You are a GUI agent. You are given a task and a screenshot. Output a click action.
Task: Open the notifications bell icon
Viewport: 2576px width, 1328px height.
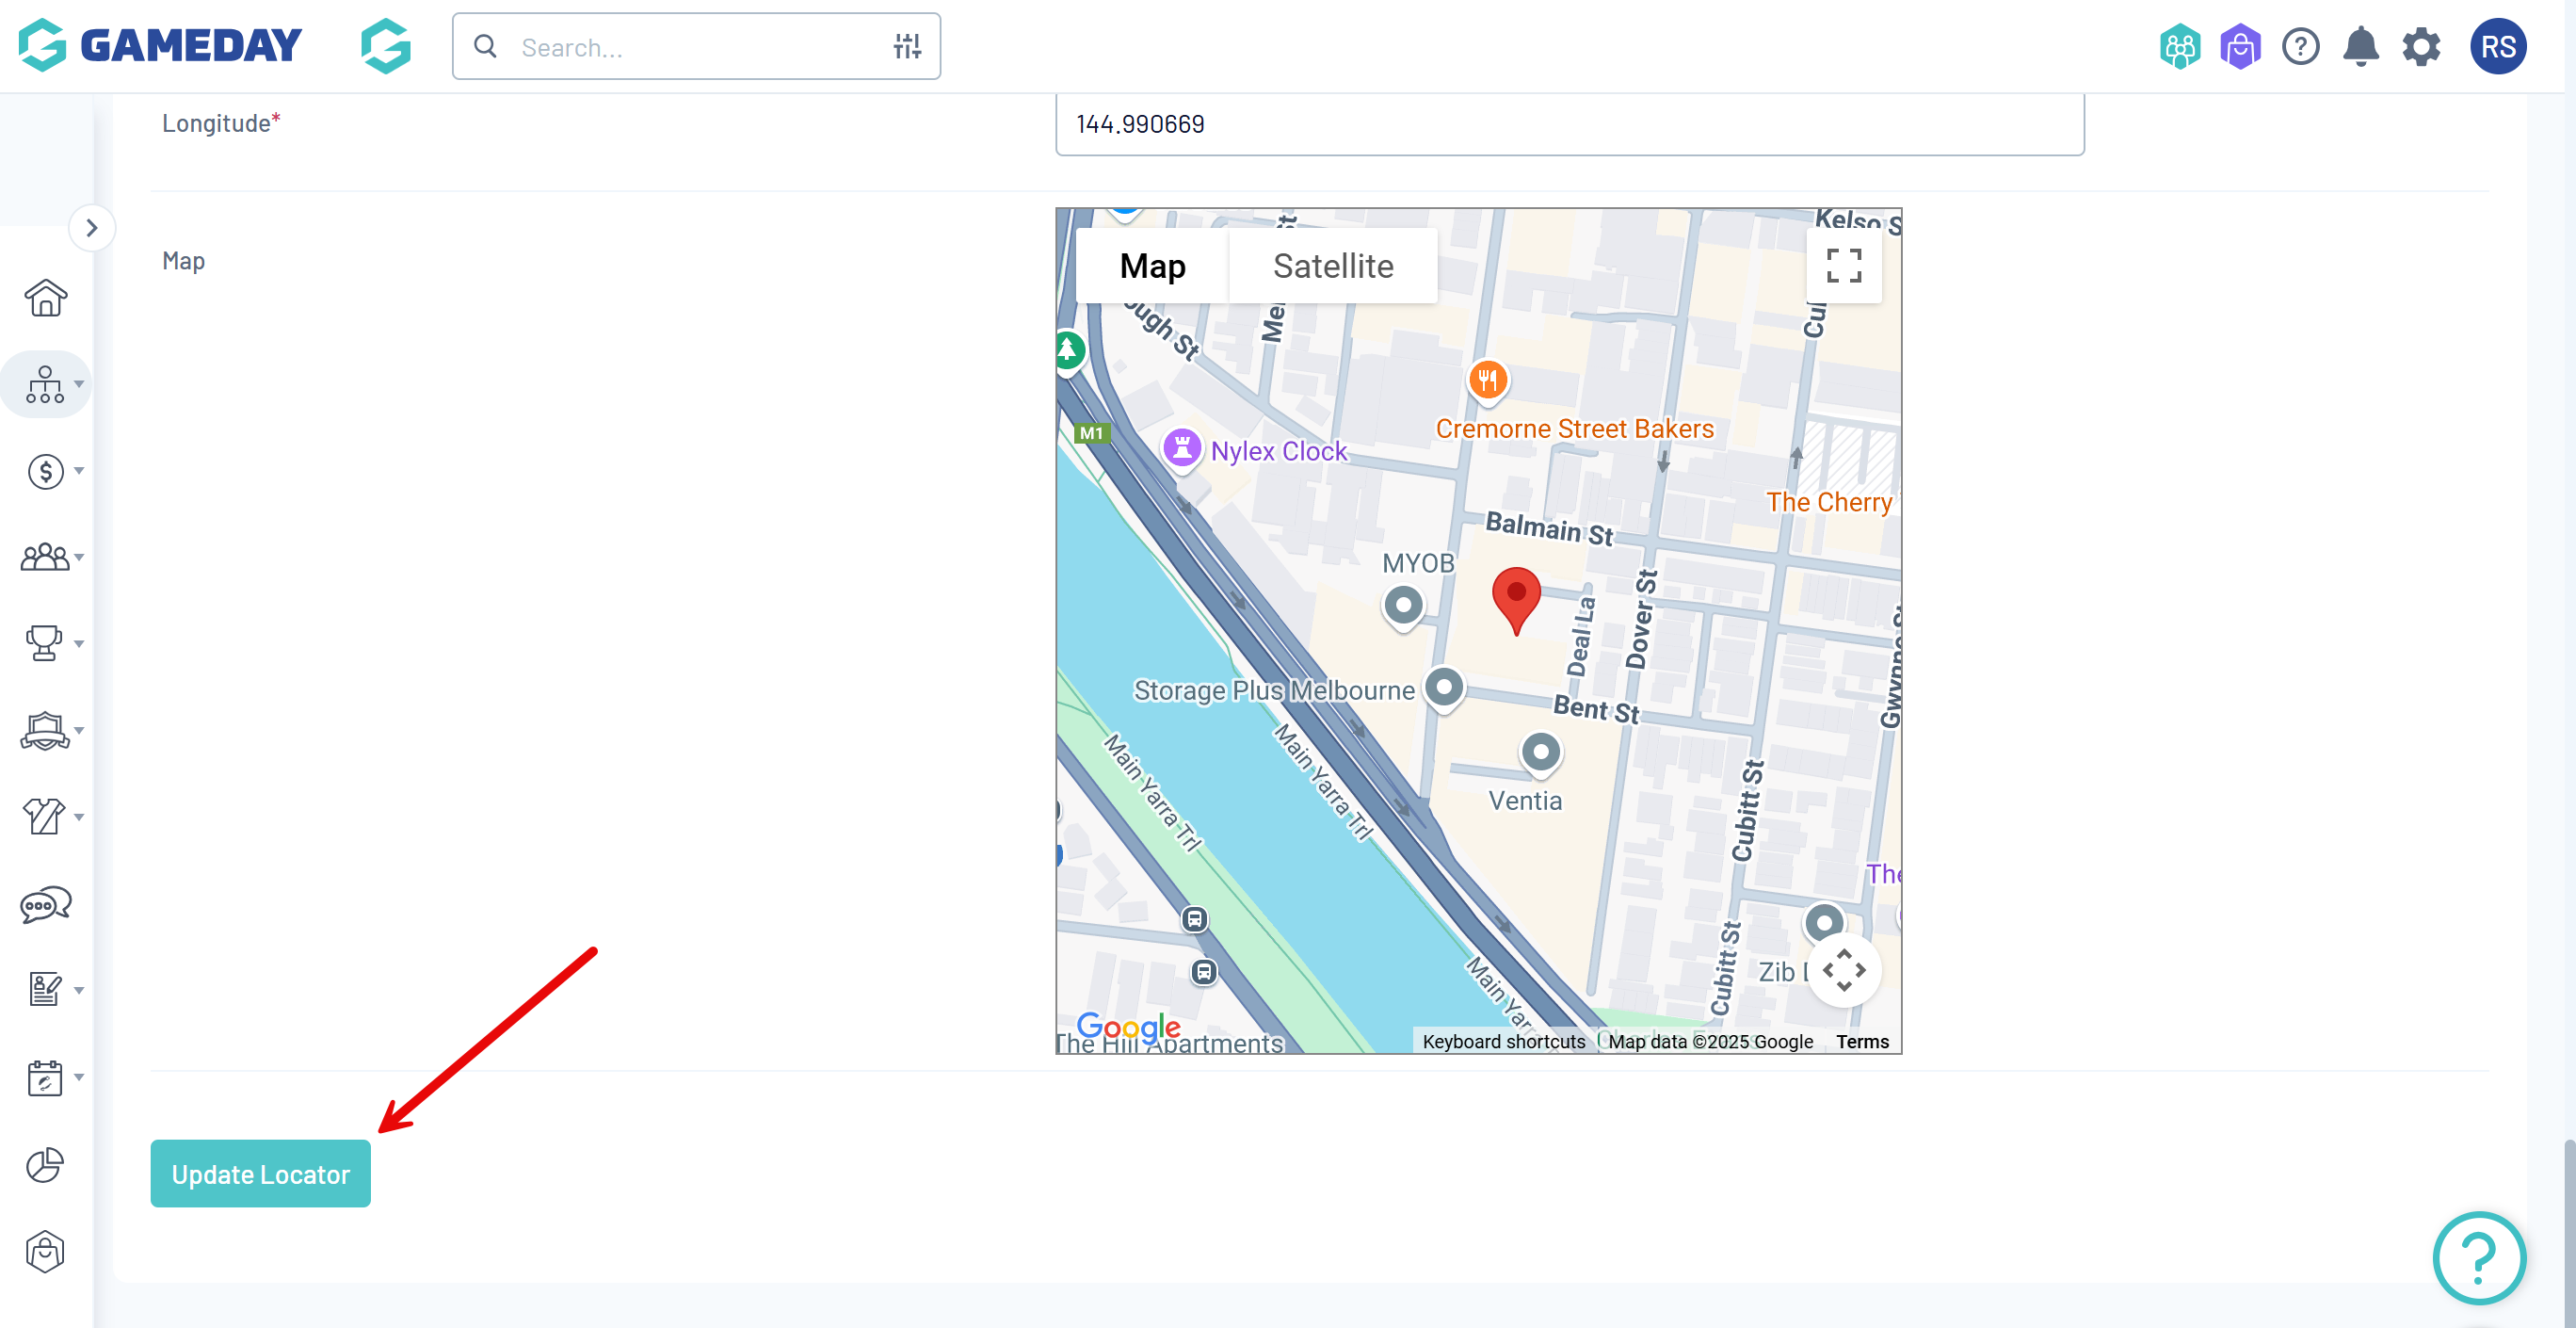pos(2360,47)
